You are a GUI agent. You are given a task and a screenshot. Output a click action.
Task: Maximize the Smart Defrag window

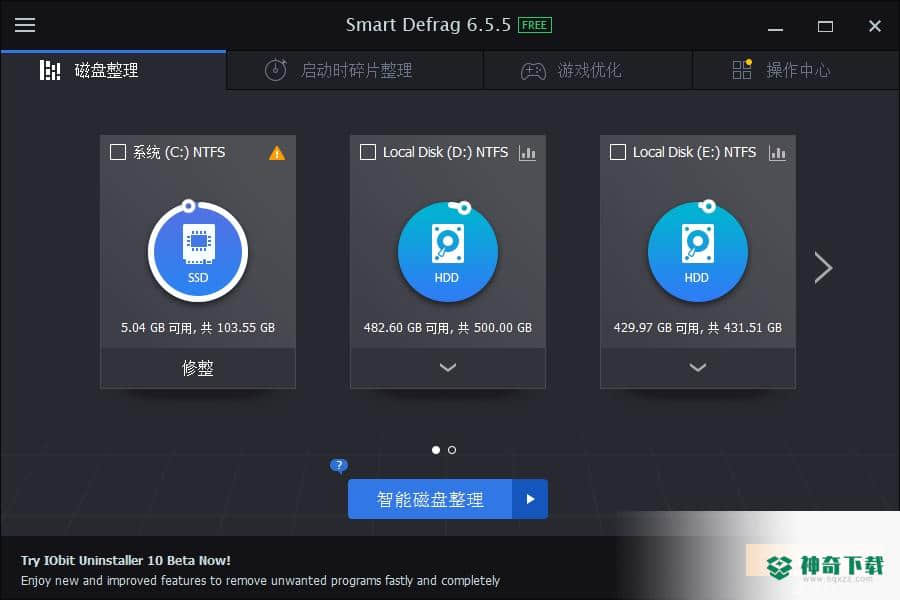[x=825, y=26]
